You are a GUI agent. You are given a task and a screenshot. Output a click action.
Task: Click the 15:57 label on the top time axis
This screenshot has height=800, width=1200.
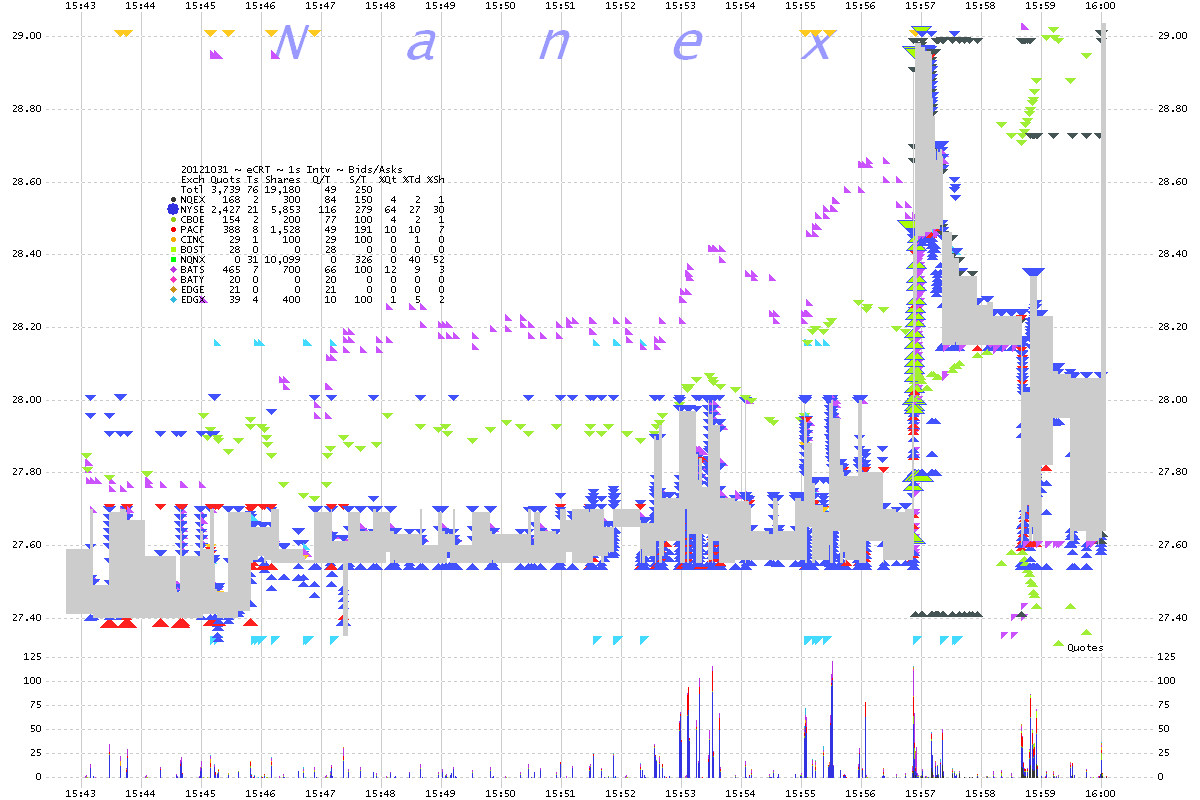tap(920, 7)
